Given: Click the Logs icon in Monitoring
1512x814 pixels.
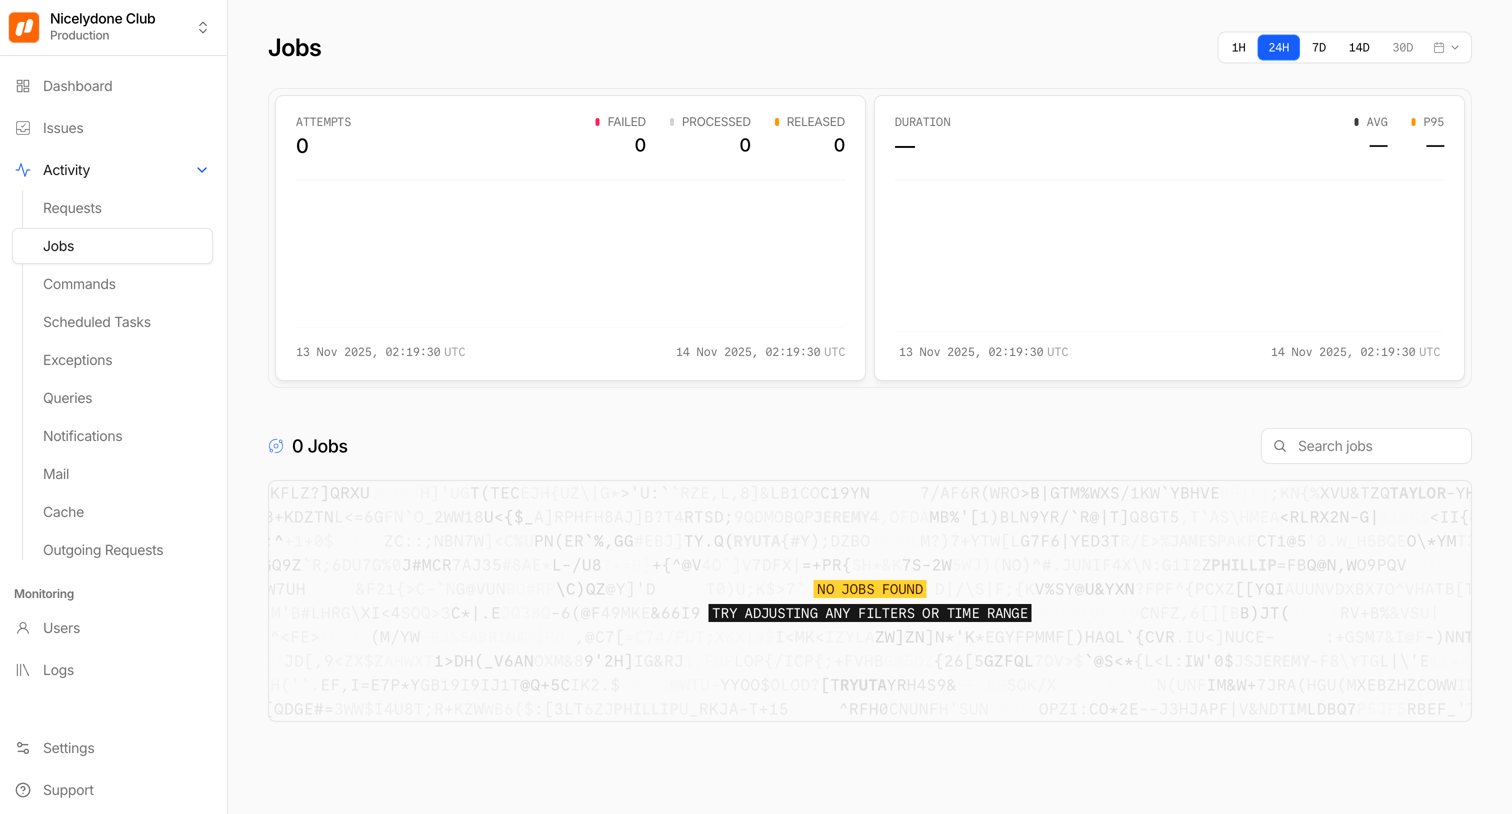Looking at the screenshot, I should pos(23,670).
